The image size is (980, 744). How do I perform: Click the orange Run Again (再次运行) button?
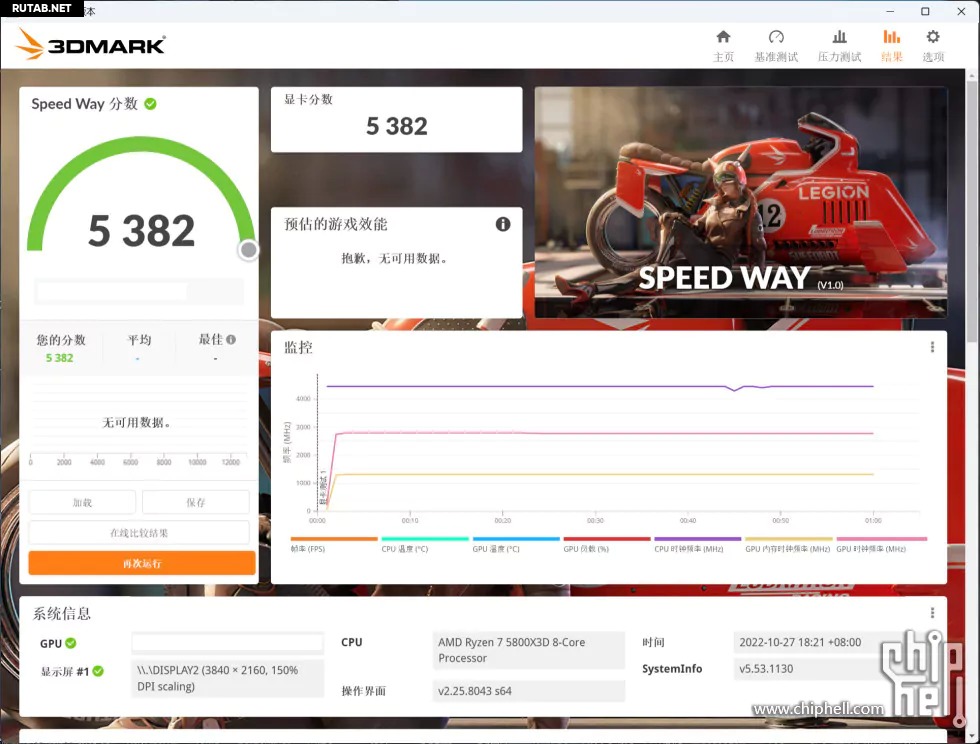click(x=141, y=563)
